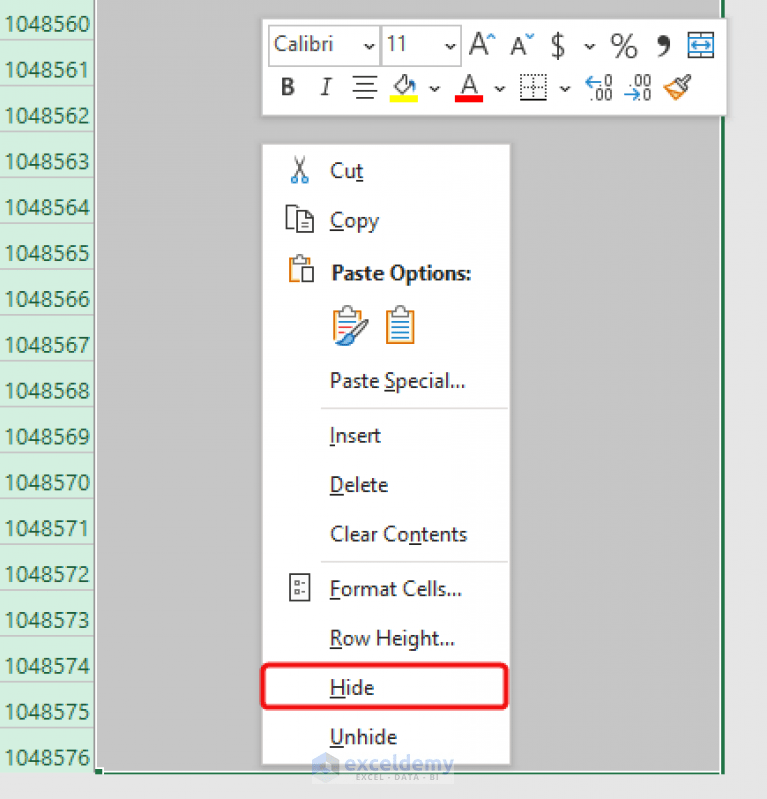This screenshot has width=767, height=799.
Task: Click the Increase Font Size icon
Action: [x=482, y=45]
